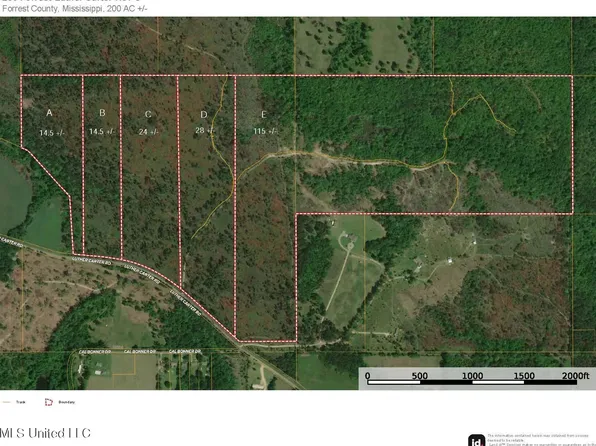Screen dimensions: 596x446
Task: Select the parcel letter B label
Action: tap(102, 113)
